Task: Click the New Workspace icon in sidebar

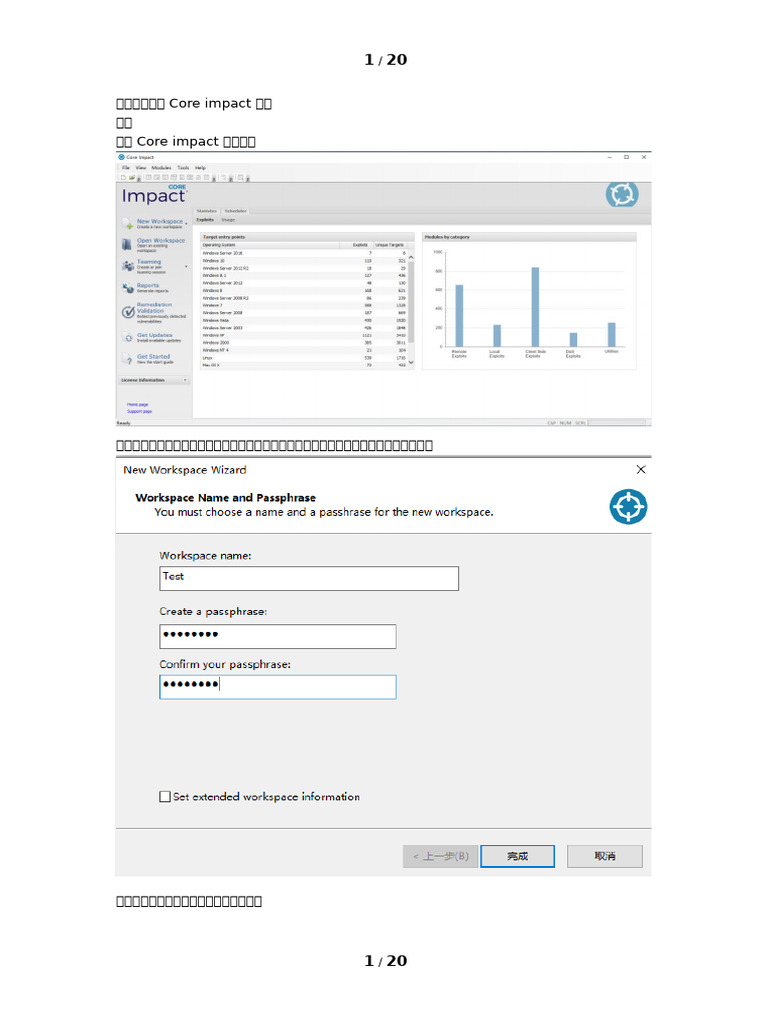Action: click(127, 223)
